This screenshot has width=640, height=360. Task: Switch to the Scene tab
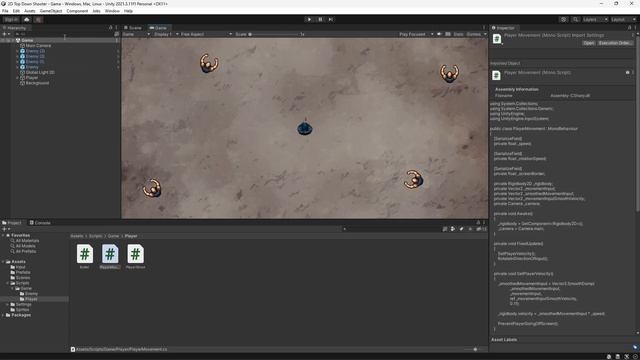pos(133,28)
